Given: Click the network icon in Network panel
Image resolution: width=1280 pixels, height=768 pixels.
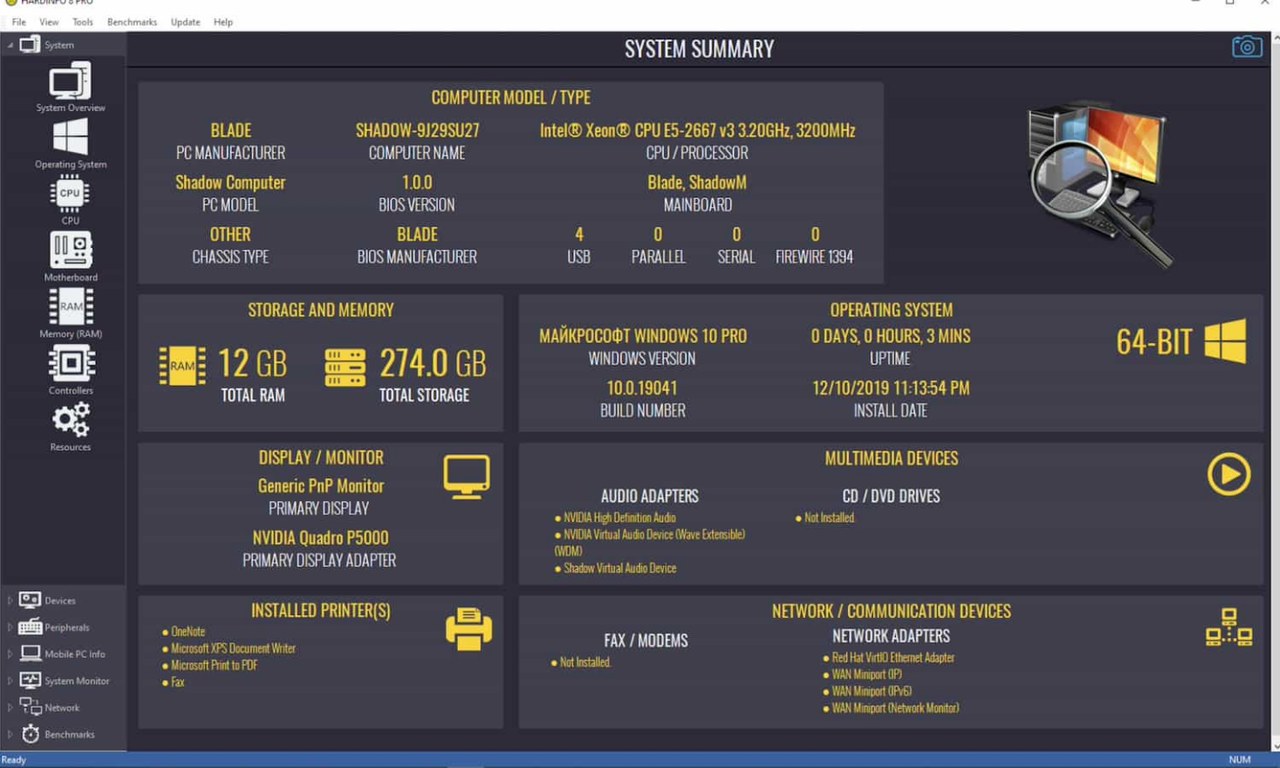Looking at the screenshot, I should pyautogui.click(x=1229, y=627).
